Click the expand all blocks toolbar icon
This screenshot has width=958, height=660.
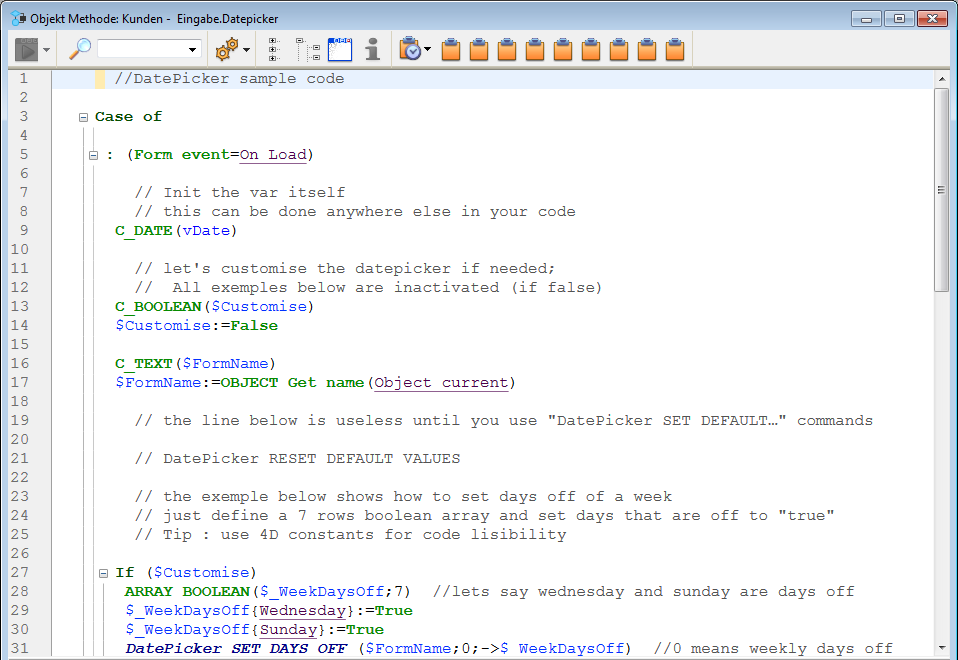point(273,49)
